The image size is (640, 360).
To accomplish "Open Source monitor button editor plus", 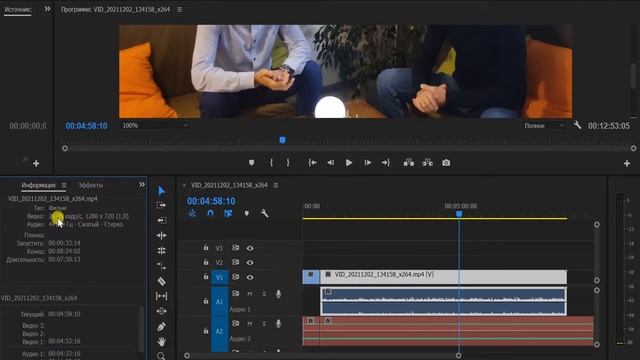I will click(x=36, y=164).
